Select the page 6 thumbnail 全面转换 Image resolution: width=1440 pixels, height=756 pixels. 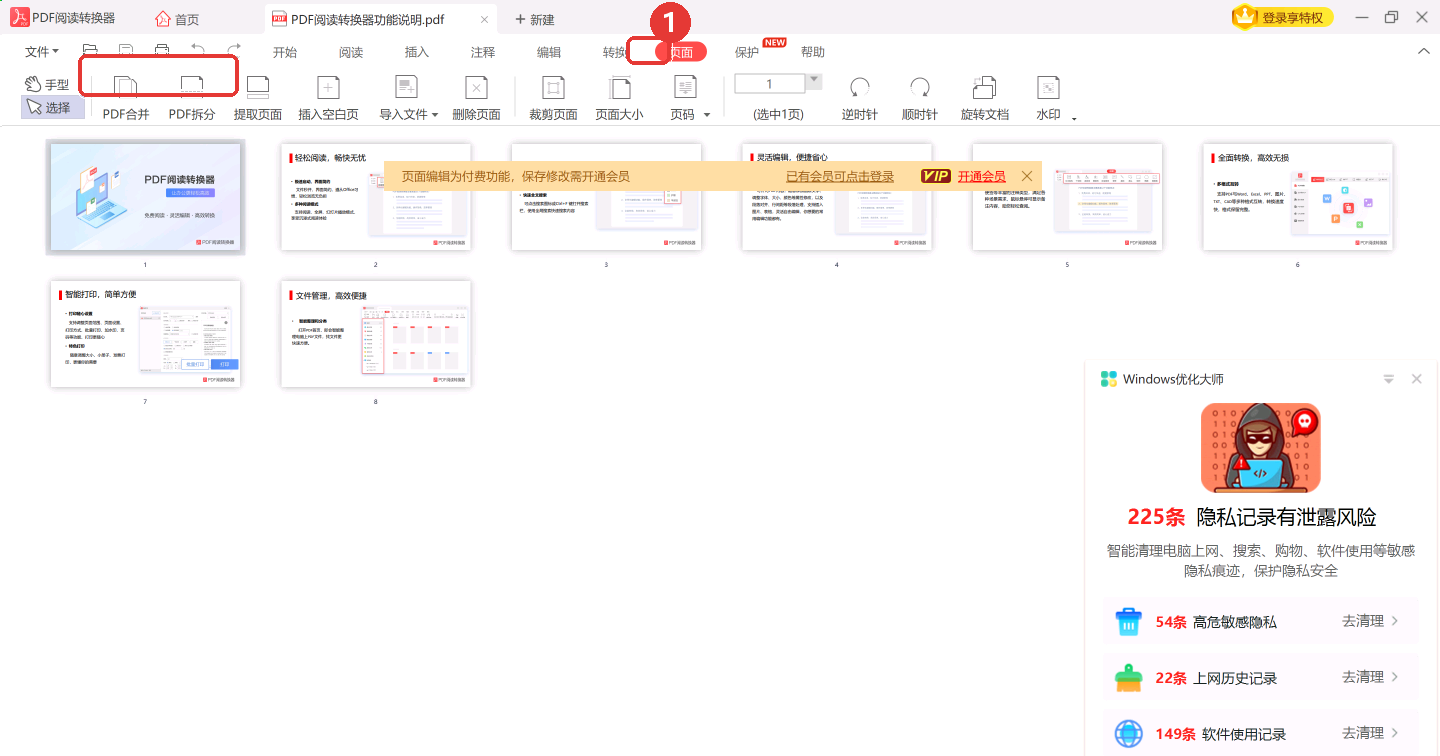1298,197
